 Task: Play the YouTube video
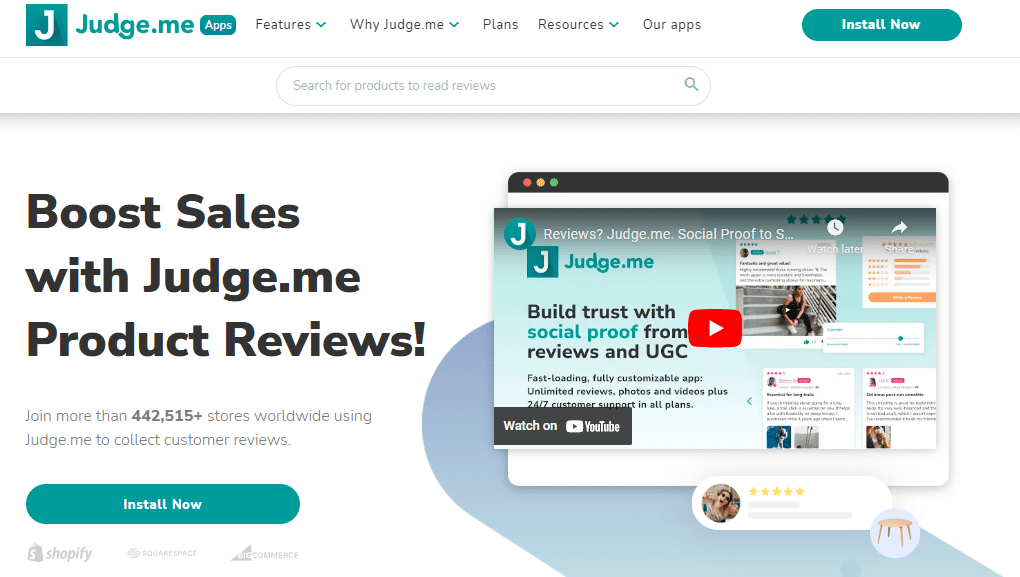(x=714, y=327)
